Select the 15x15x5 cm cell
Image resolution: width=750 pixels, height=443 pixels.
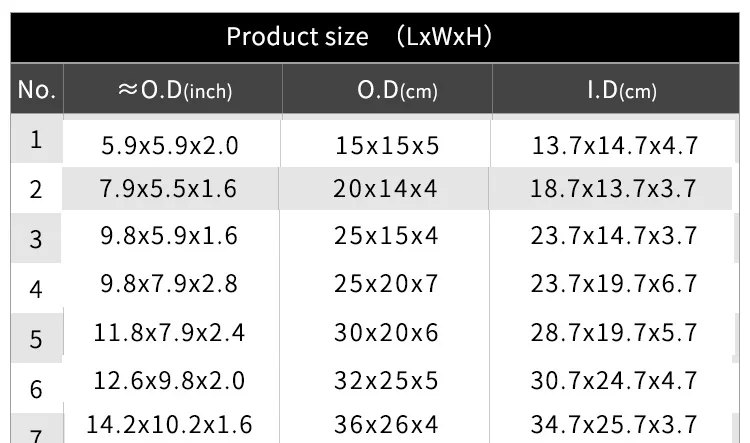pos(387,145)
